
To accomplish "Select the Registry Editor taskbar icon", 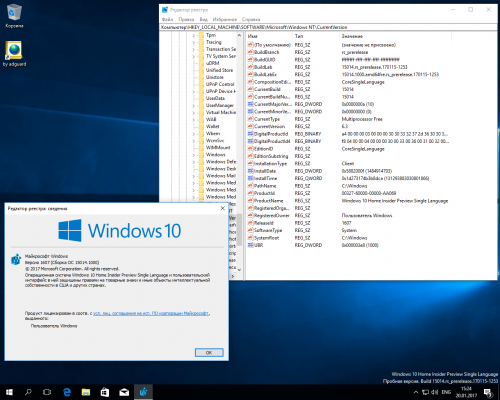I will 143,392.
